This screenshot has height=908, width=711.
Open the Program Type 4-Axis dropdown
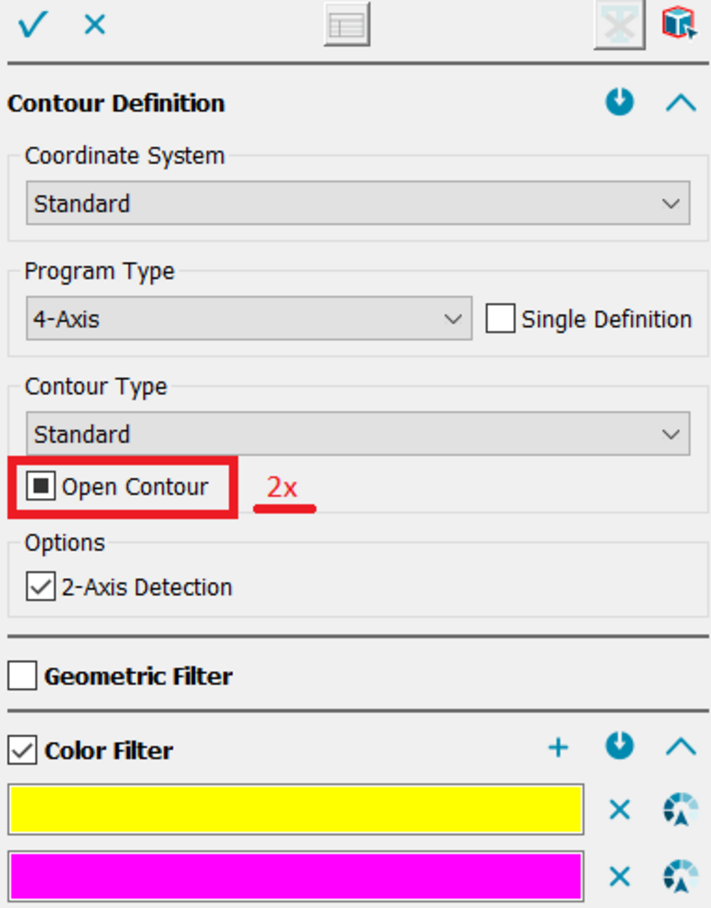pos(248,319)
